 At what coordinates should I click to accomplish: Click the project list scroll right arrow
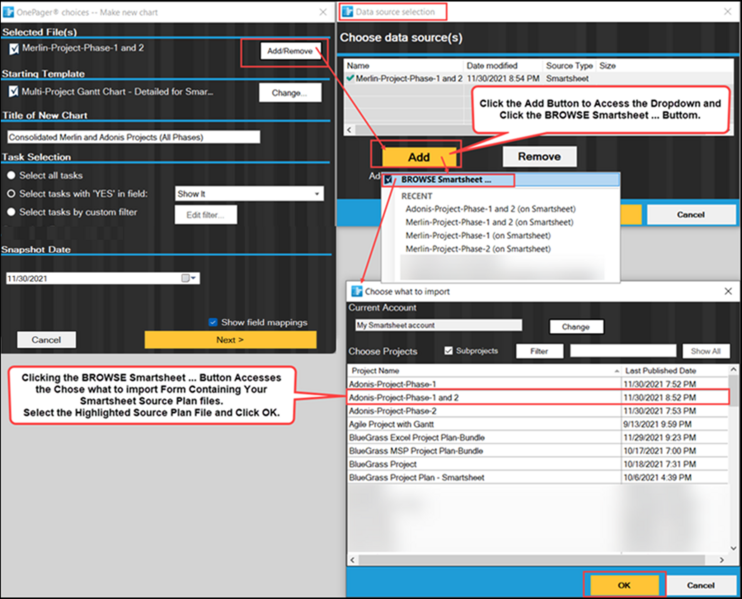click(722, 560)
